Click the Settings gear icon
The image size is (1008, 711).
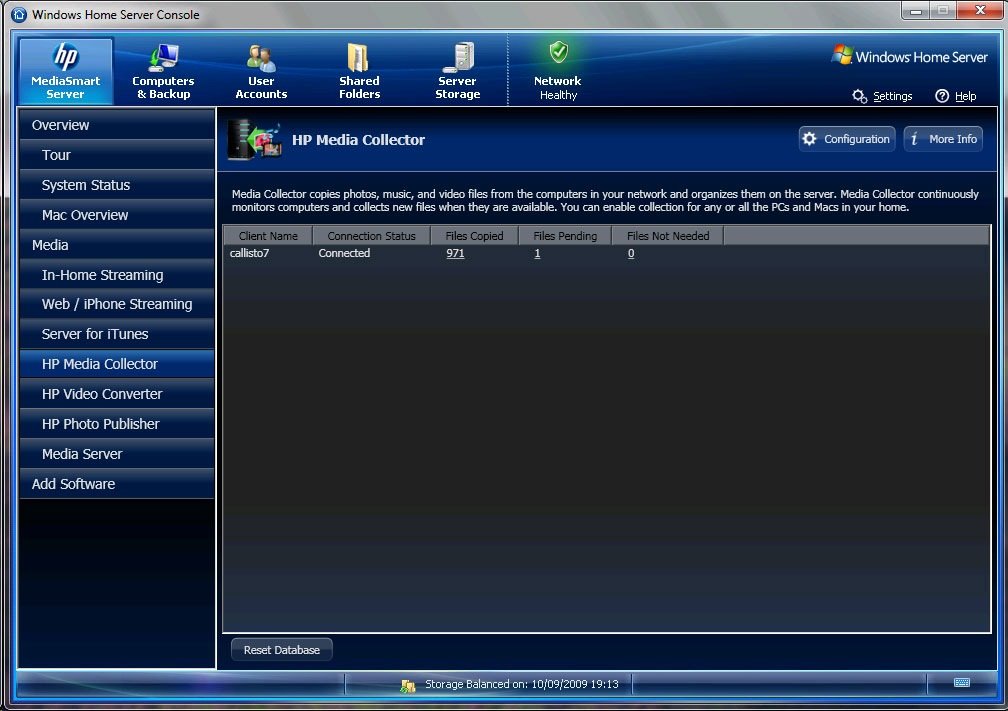(x=860, y=96)
